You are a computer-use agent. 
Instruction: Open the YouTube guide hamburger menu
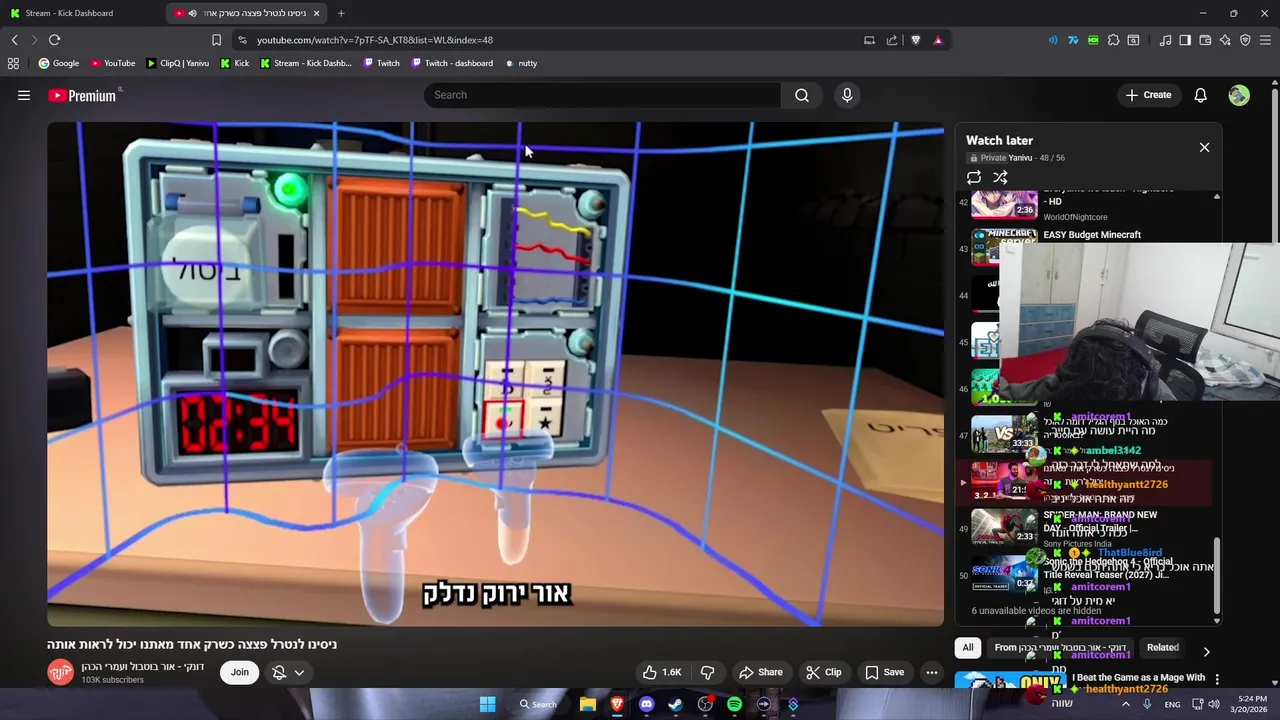24,95
